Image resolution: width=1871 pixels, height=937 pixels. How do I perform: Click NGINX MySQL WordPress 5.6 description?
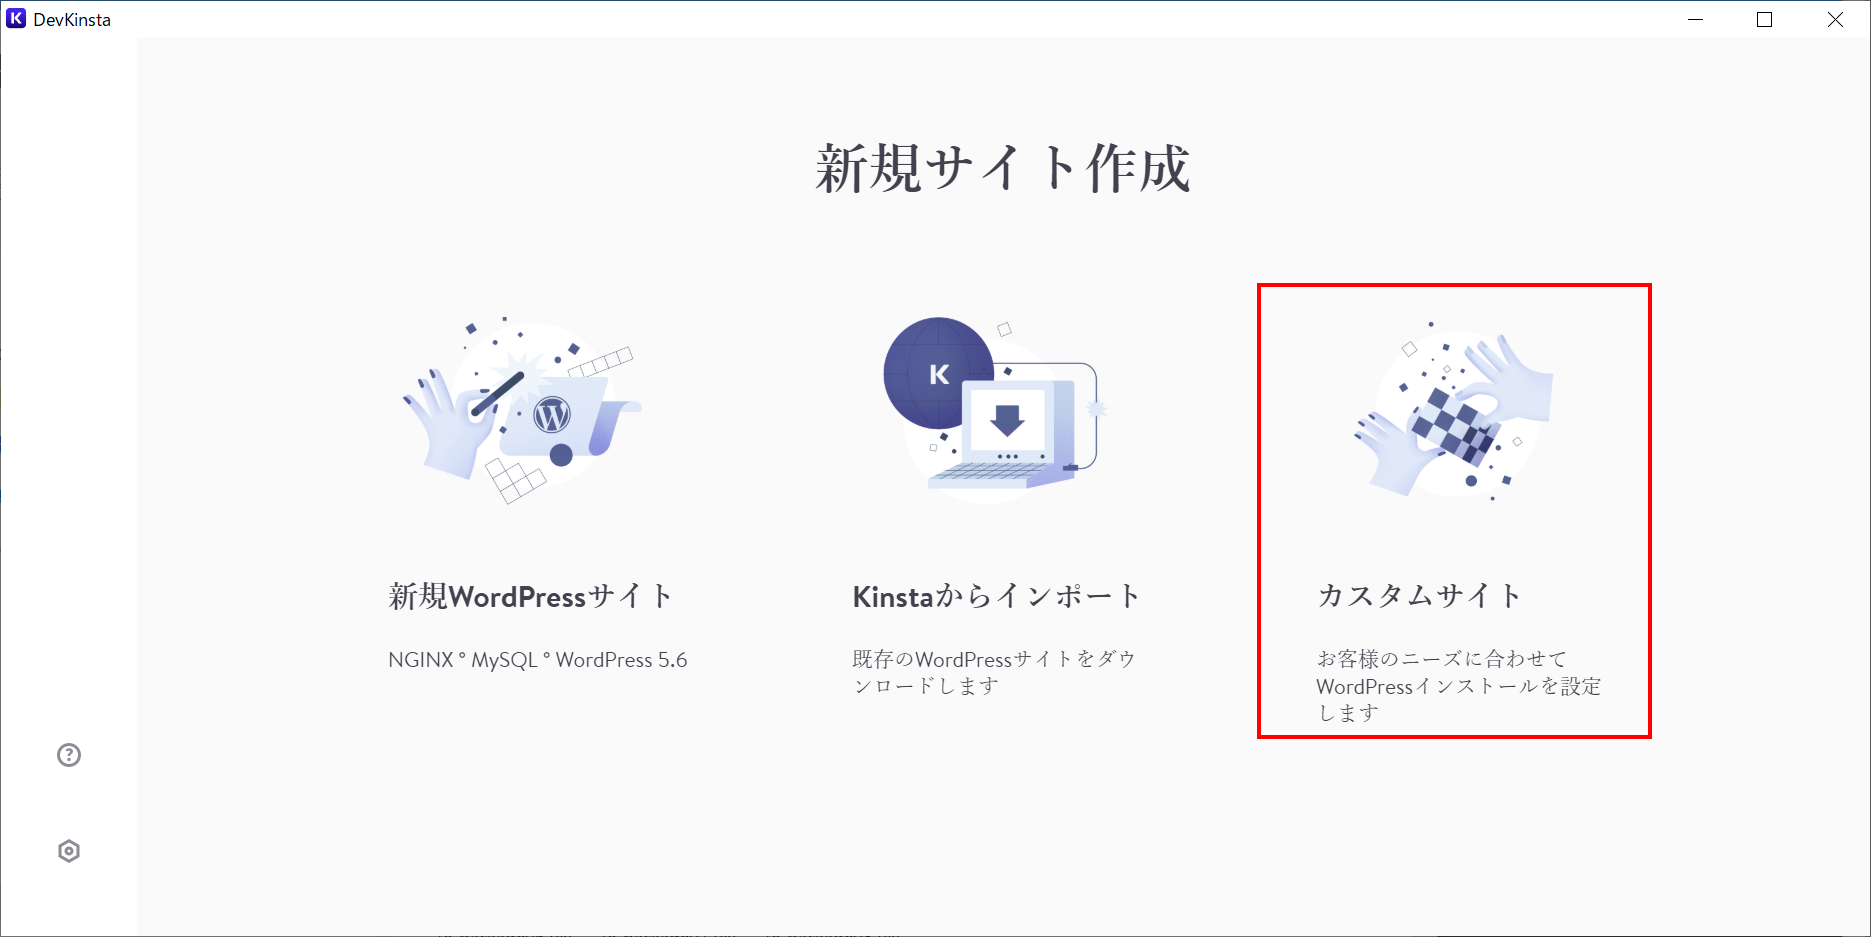[538, 660]
